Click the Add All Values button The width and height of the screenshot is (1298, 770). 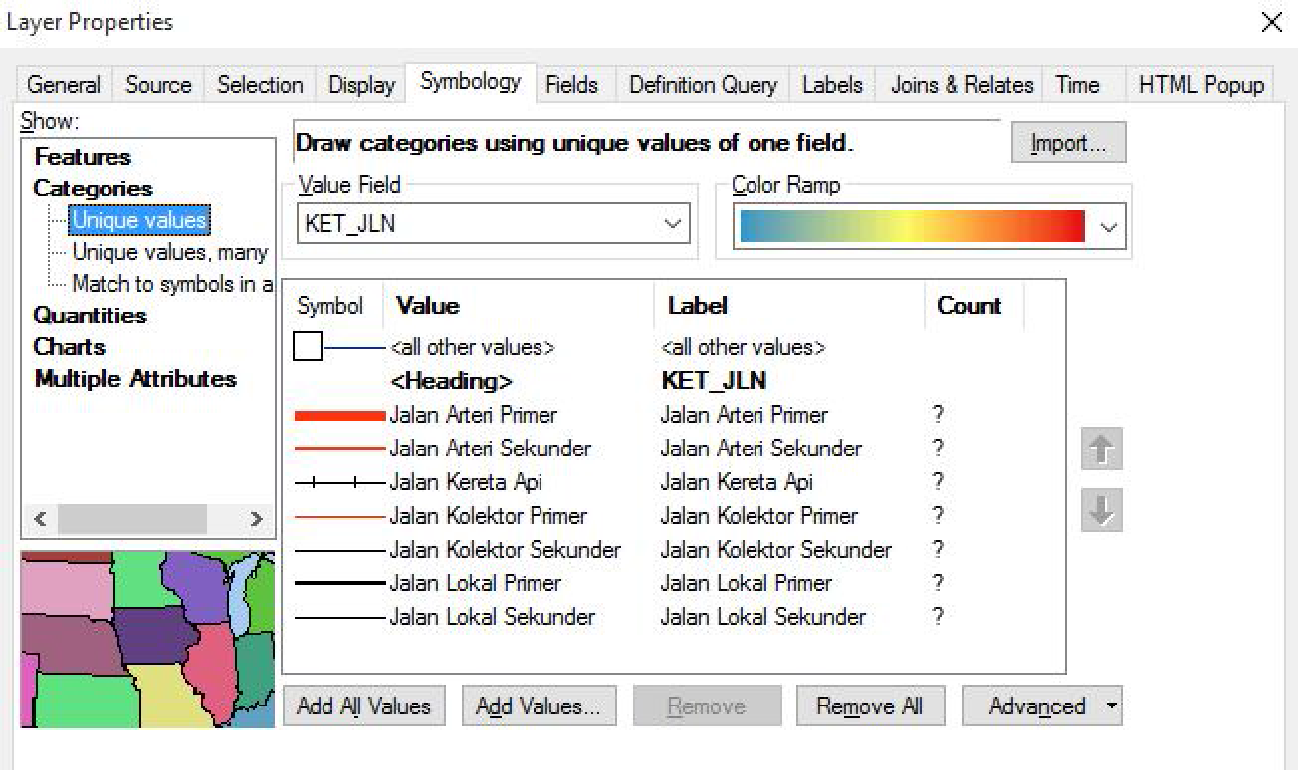click(x=364, y=706)
